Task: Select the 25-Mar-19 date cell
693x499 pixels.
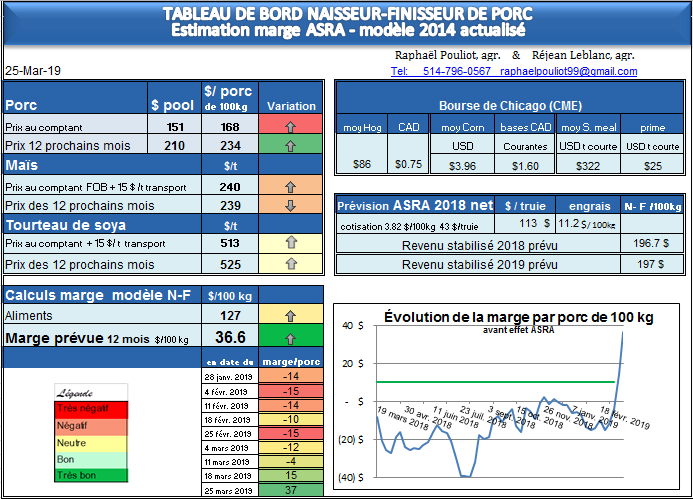Action: (31, 72)
